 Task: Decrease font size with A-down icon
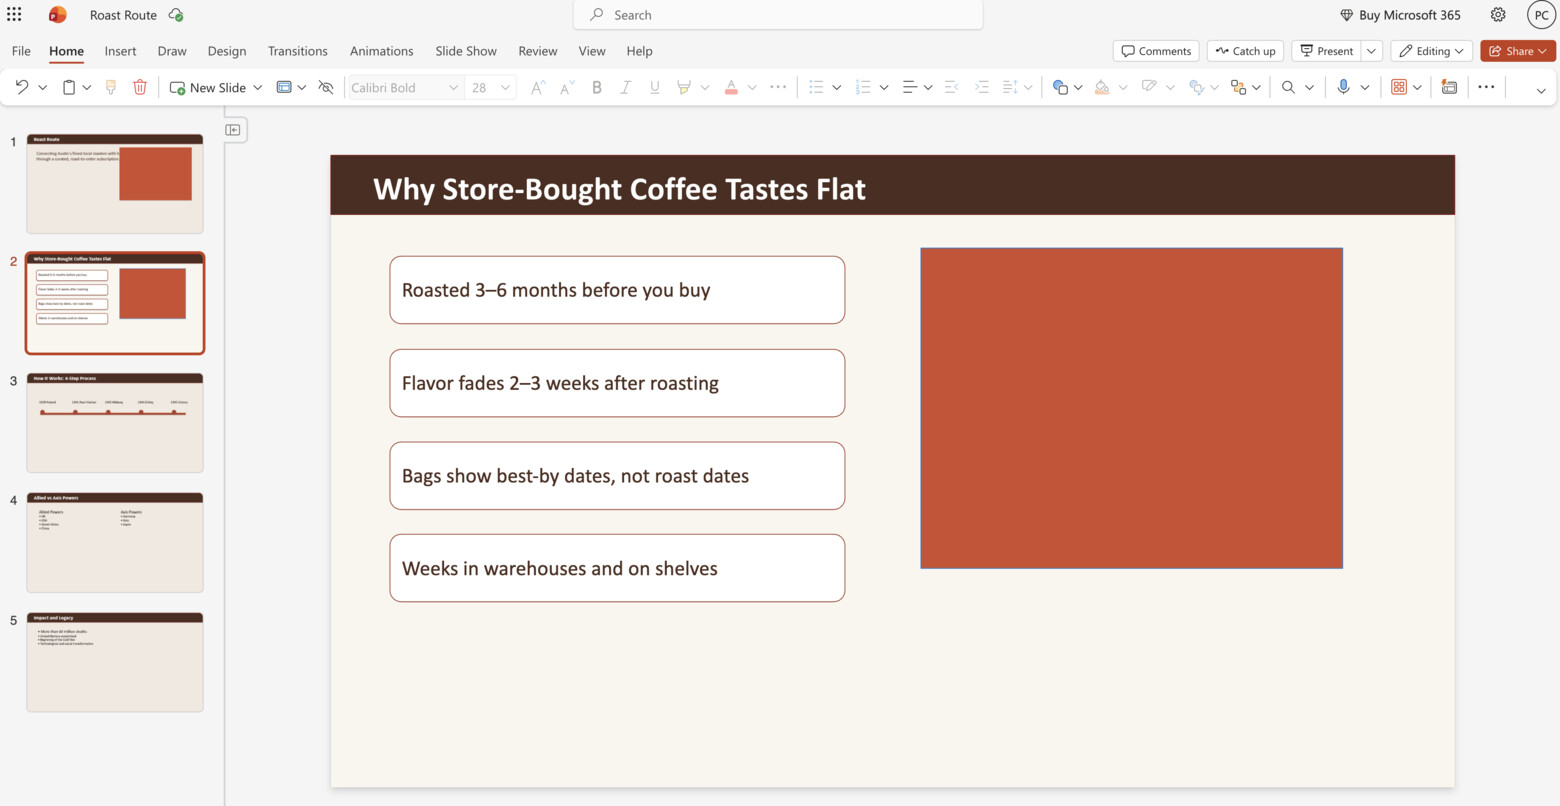(567, 87)
